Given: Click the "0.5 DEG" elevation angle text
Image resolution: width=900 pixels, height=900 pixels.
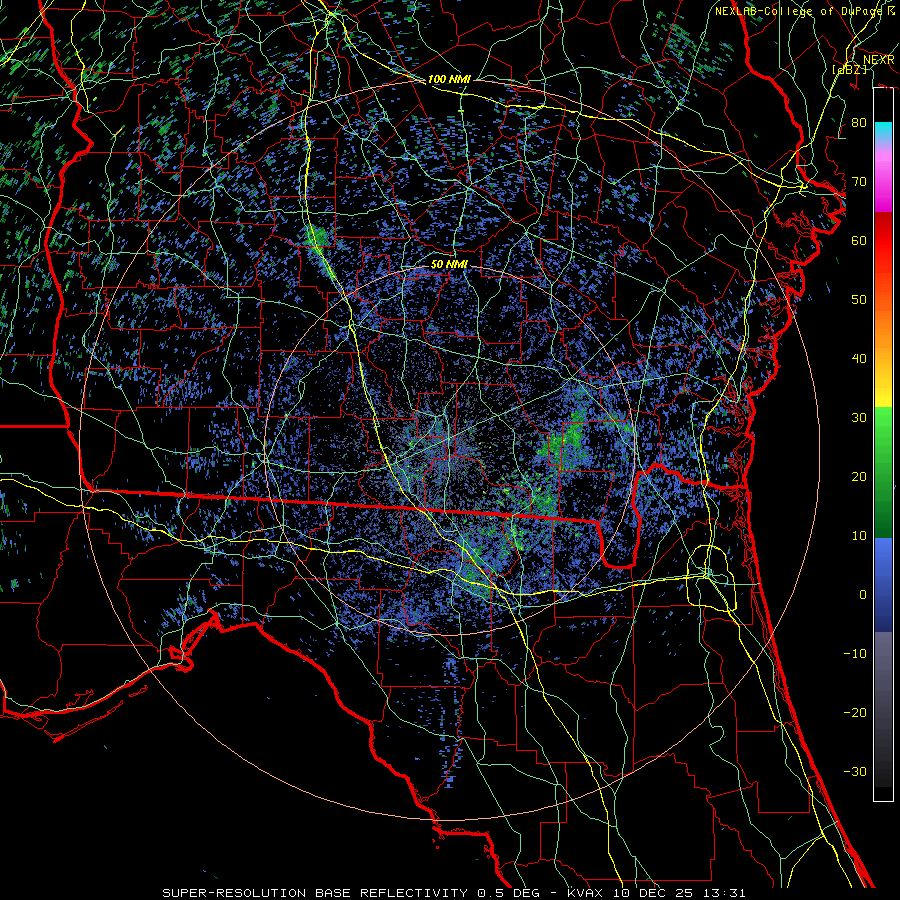Looking at the screenshot, I should click(509, 893).
